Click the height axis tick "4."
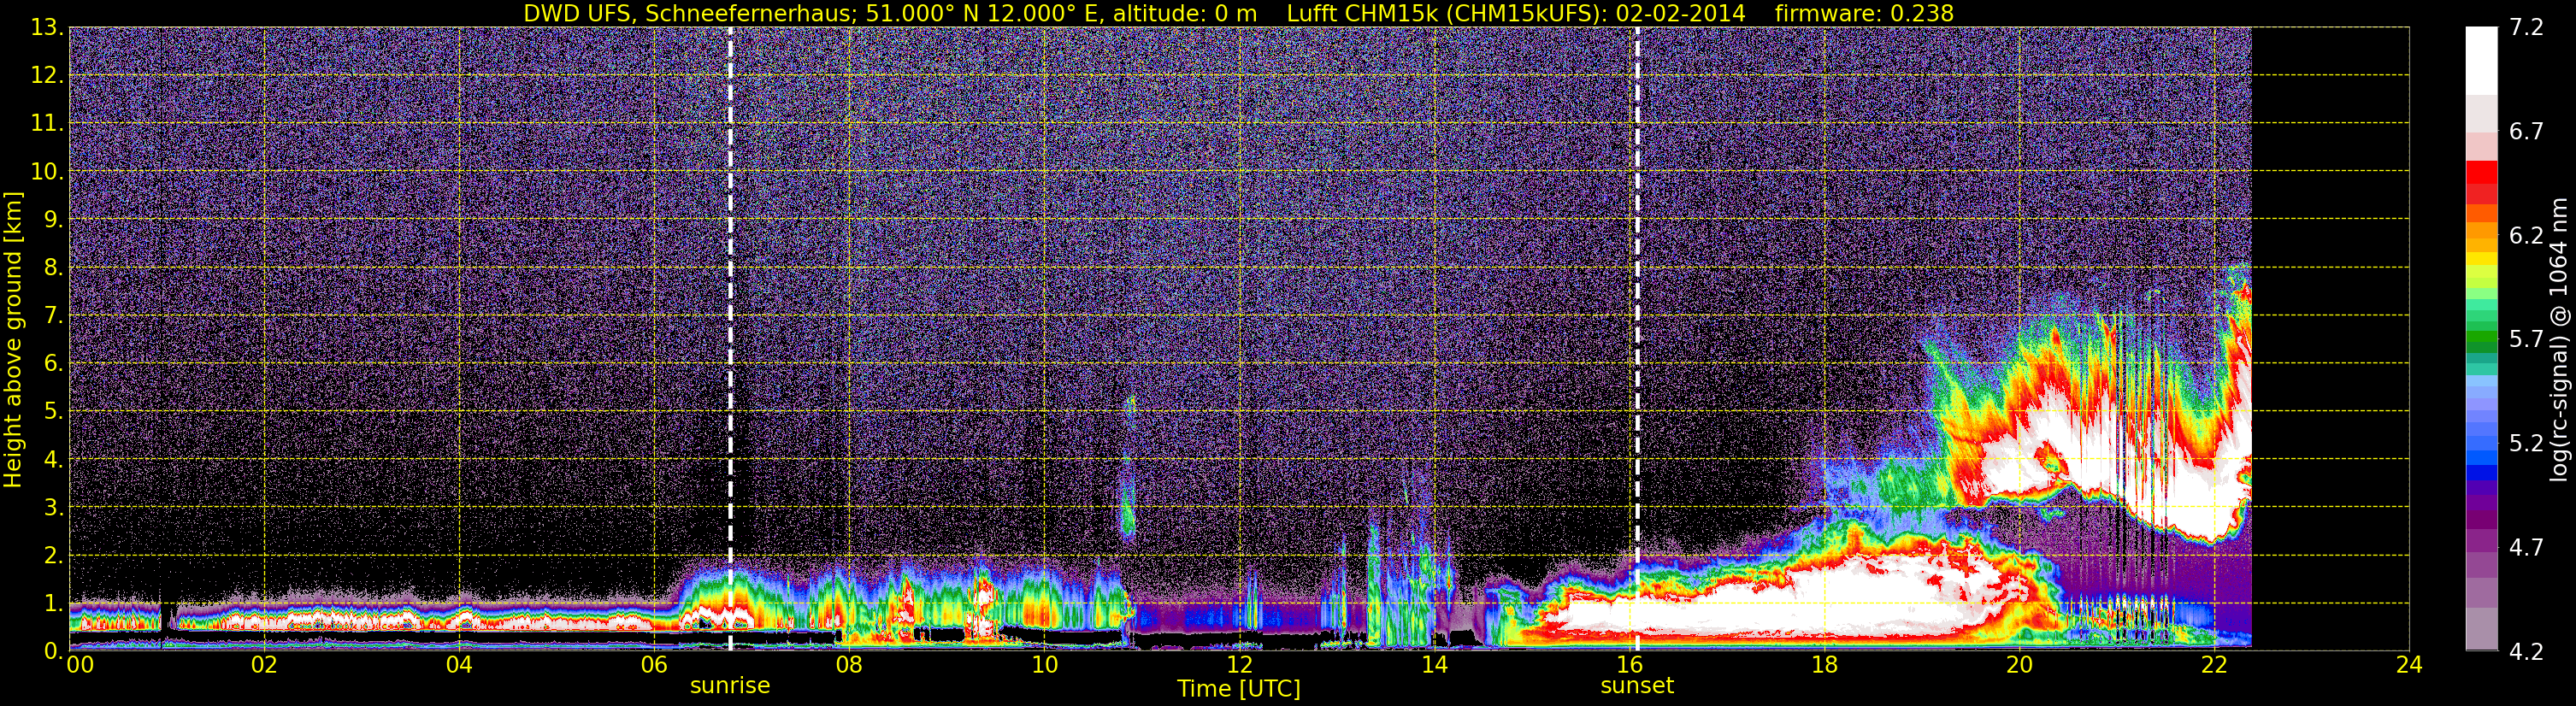Image resolution: width=2576 pixels, height=706 pixels. [x=52, y=459]
